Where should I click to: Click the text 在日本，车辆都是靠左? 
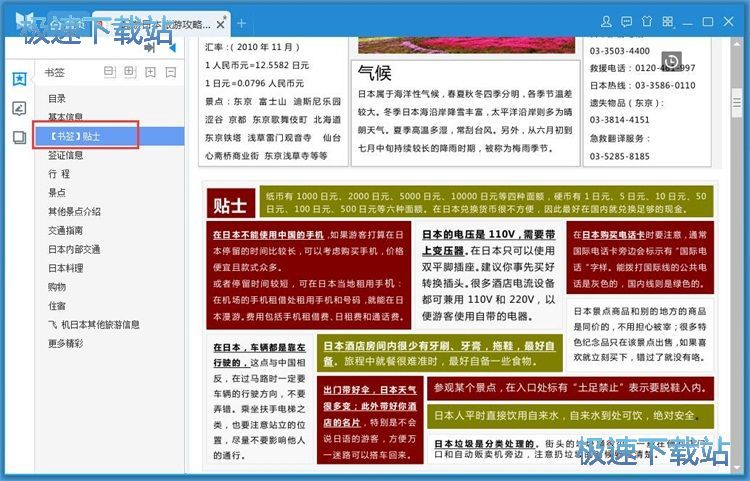click(x=259, y=347)
